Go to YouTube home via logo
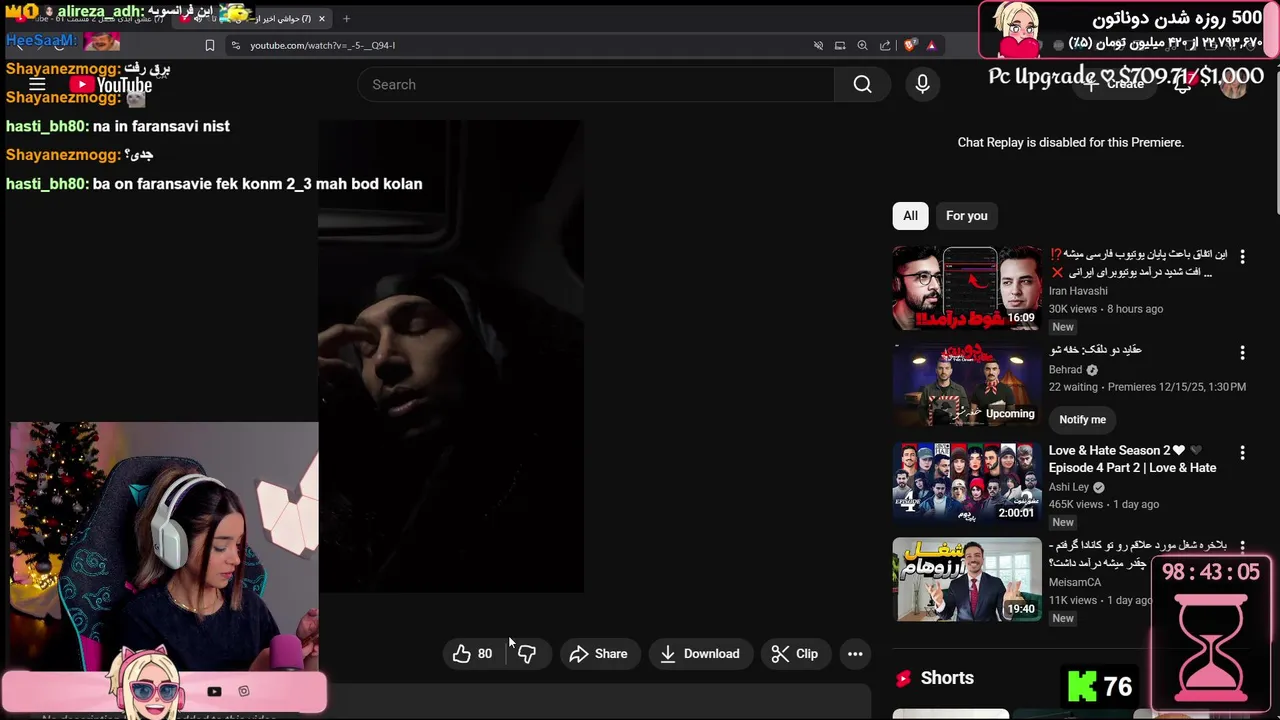1280x720 pixels. [x=111, y=85]
